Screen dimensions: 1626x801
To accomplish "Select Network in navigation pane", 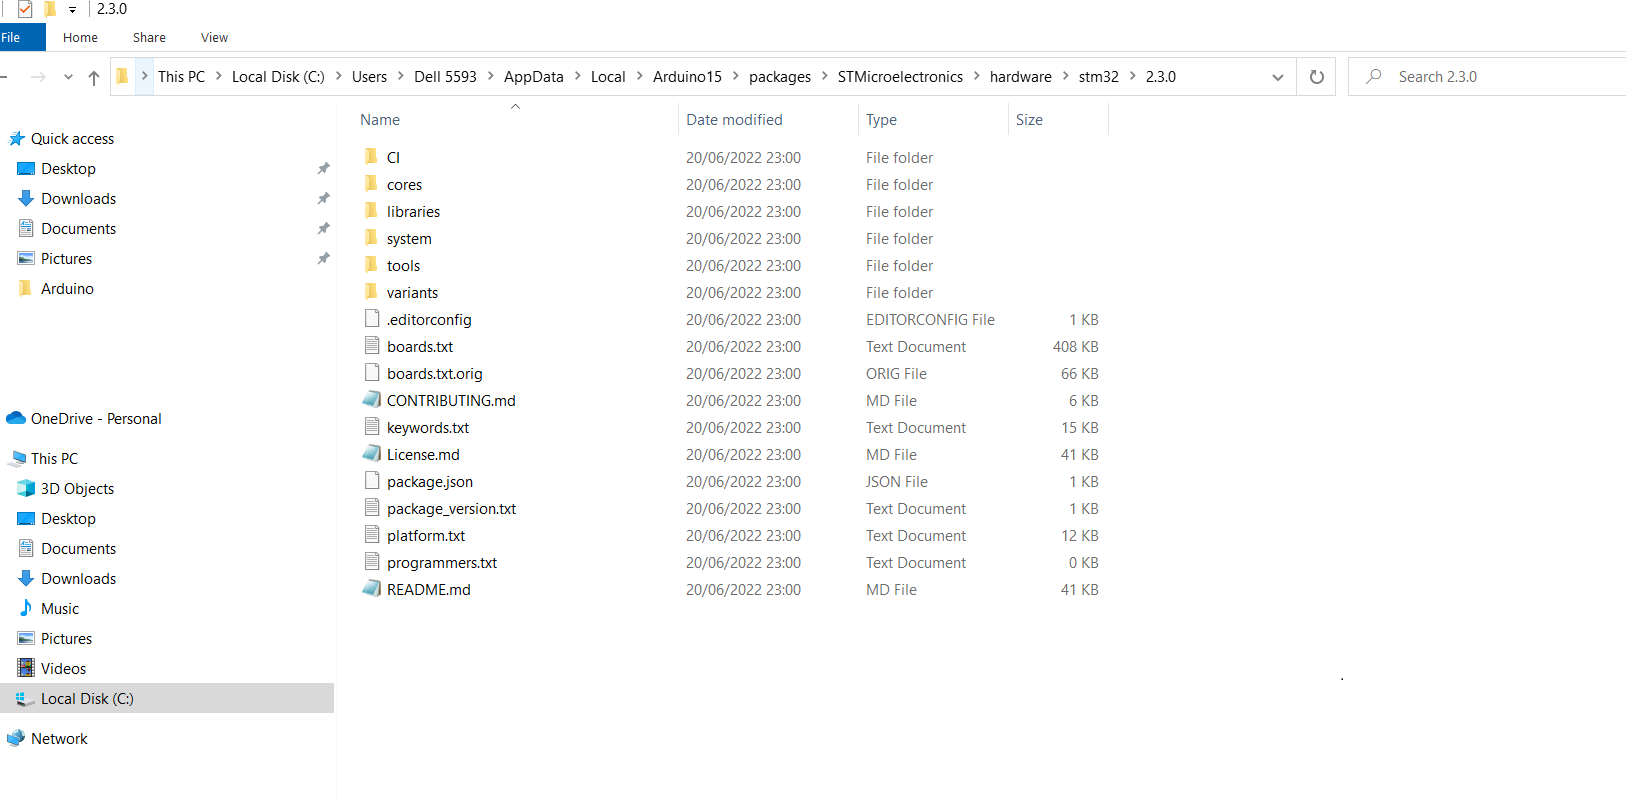I will 59,739.
